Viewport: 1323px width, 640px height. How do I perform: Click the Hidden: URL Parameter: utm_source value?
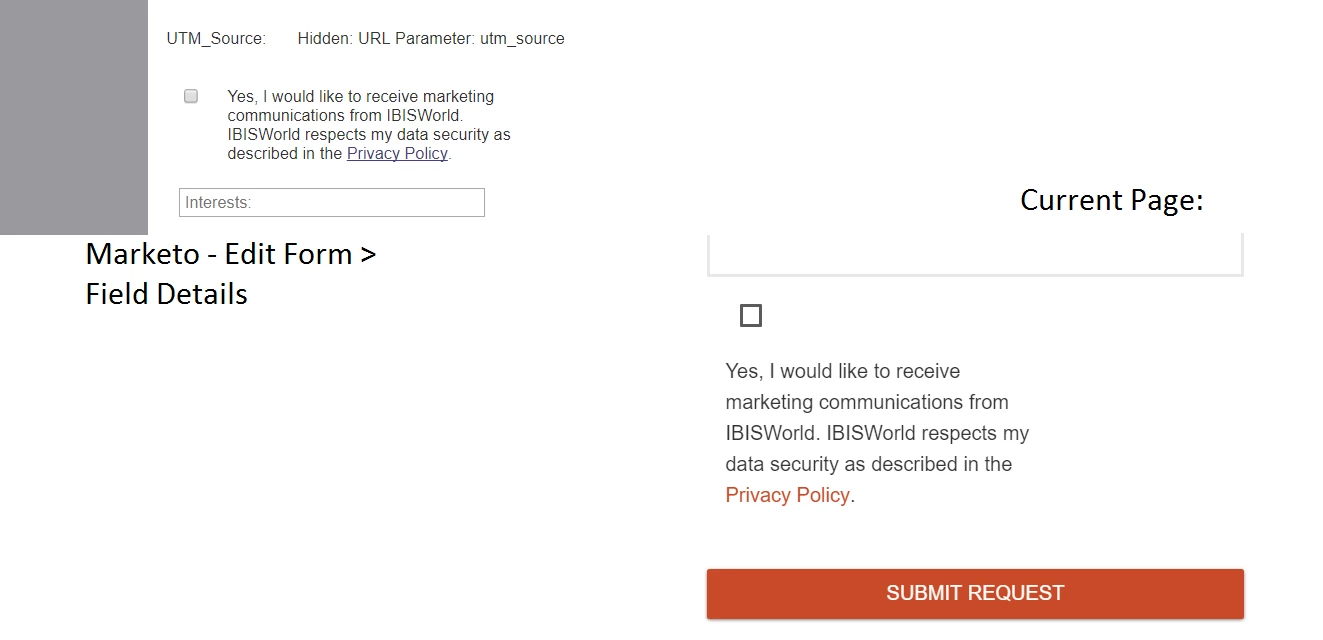tap(431, 39)
